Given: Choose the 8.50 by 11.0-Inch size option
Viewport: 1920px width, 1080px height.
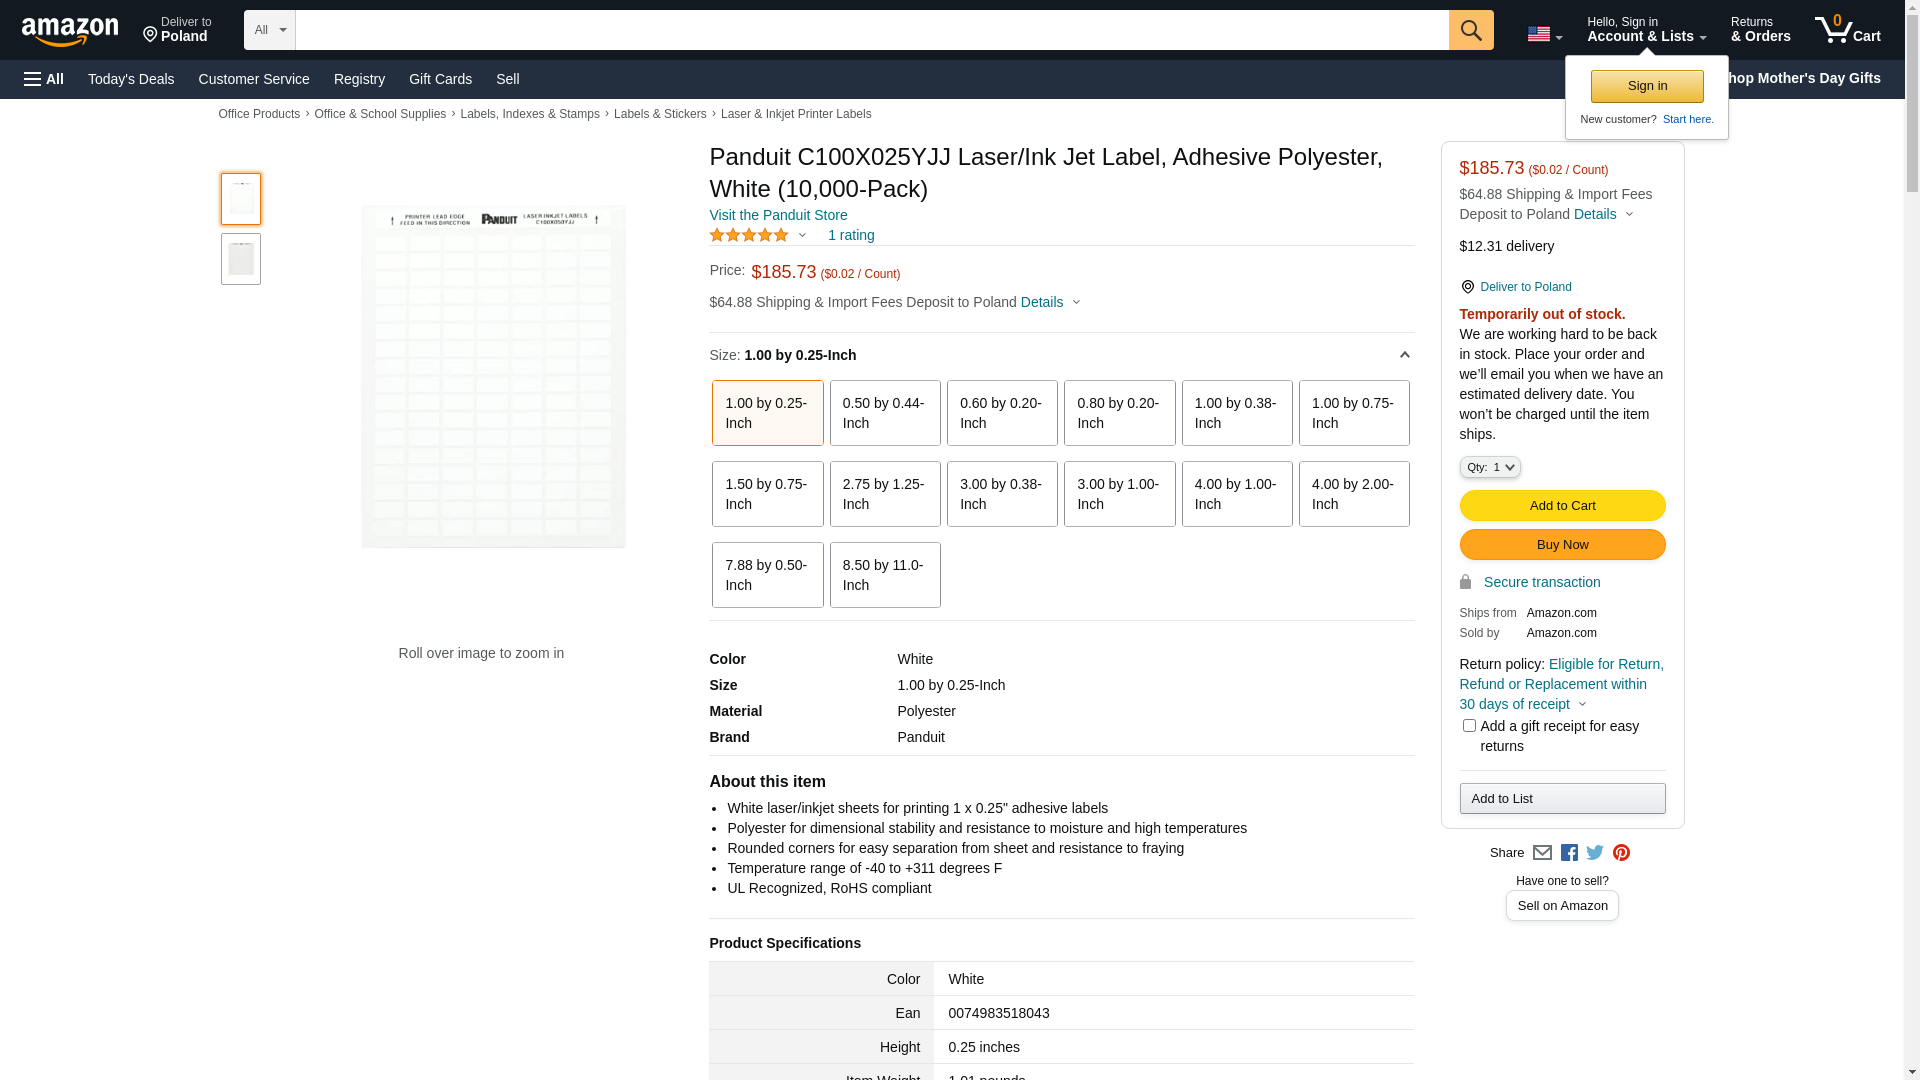Looking at the screenshot, I should [x=884, y=575].
